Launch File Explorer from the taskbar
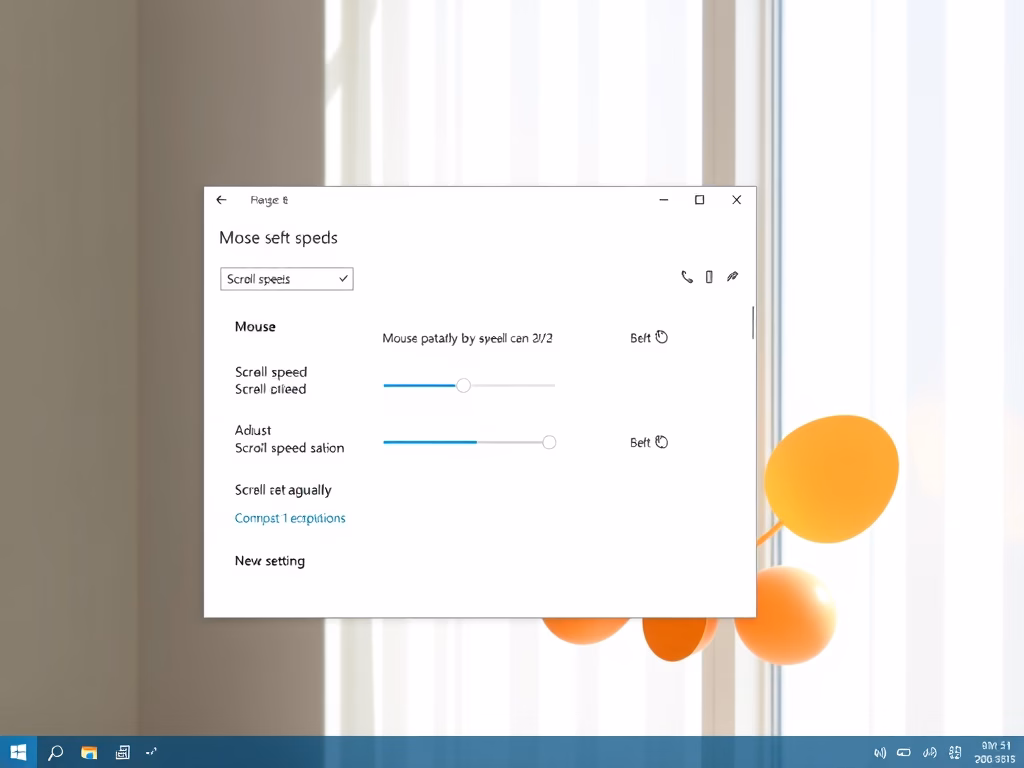This screenshot has height=768, width=1024. (x=89, y=752)
